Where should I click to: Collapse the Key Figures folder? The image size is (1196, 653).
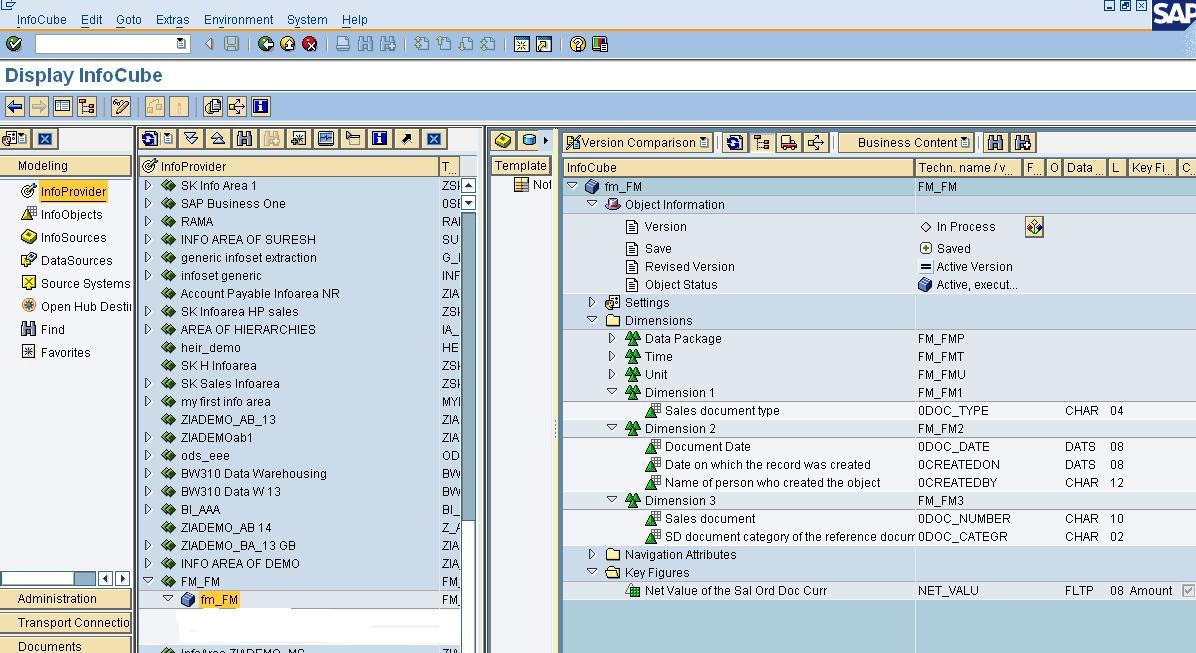(592, 572)
